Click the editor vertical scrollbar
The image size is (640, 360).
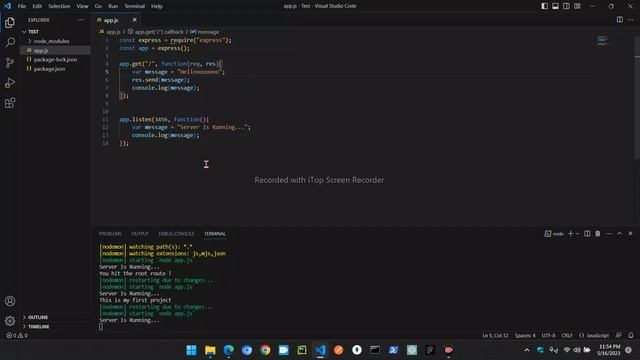pos(637,97)
